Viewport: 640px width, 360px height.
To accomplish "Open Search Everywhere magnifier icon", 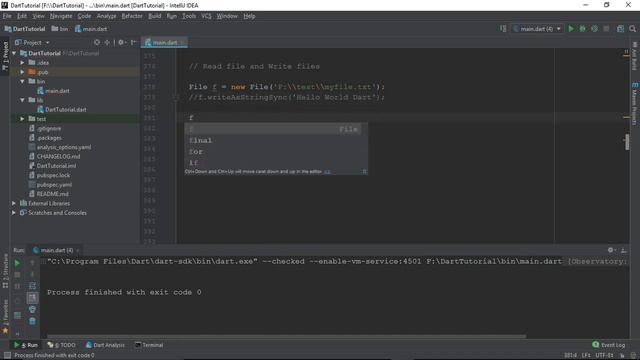I will tap(632, 29).
